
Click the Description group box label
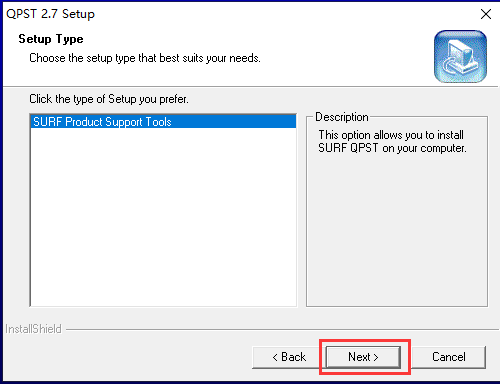(342, 117)
